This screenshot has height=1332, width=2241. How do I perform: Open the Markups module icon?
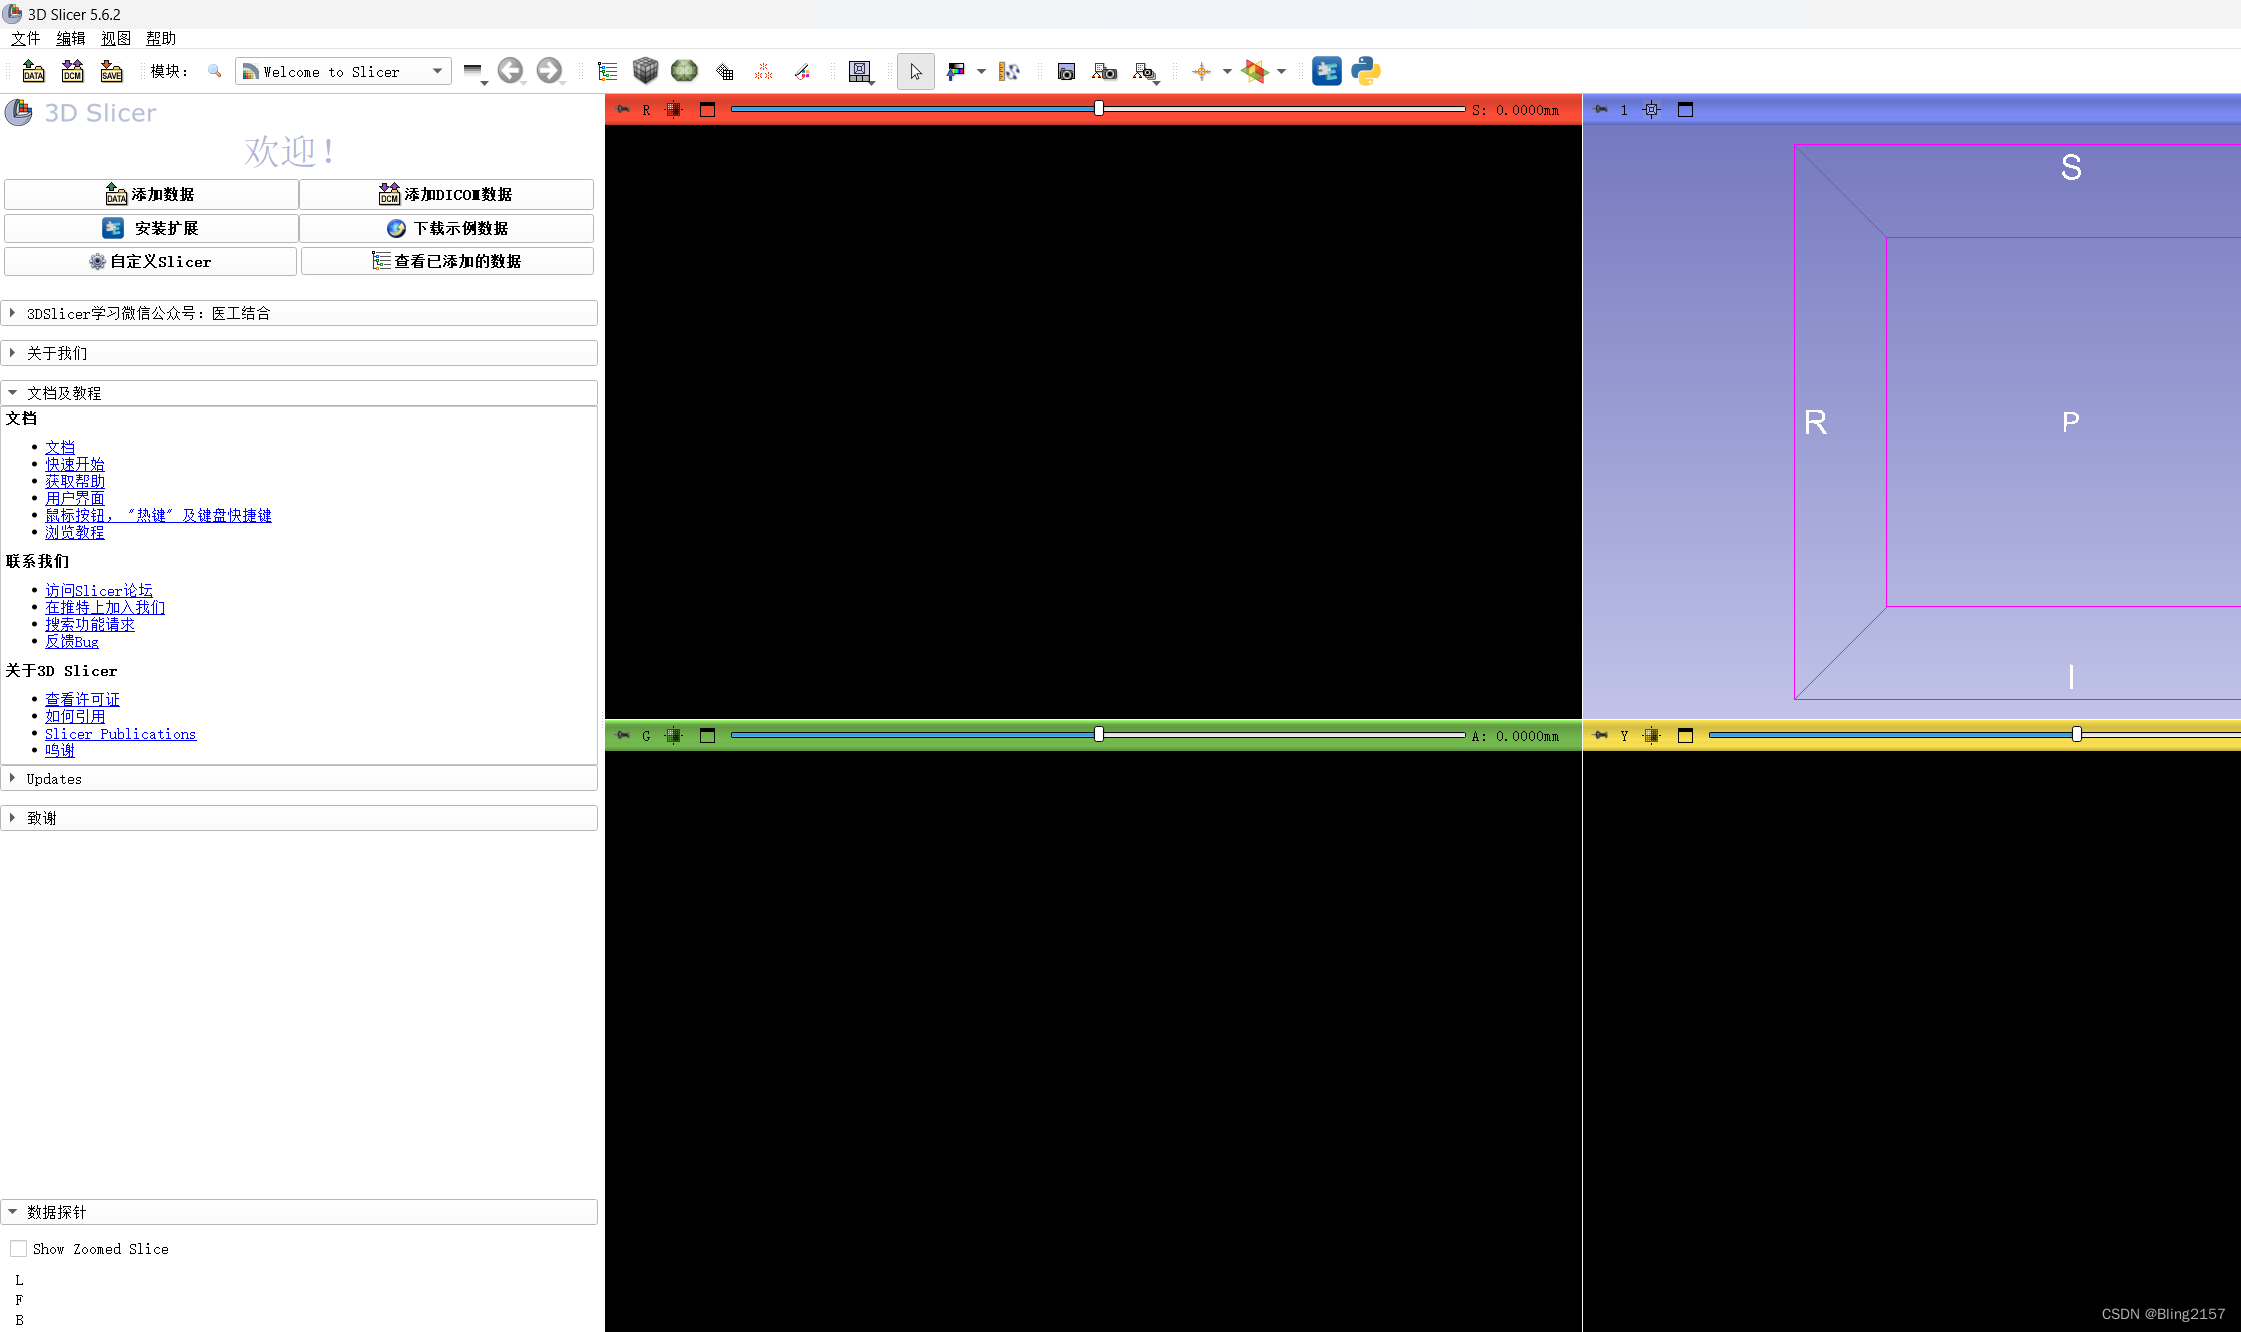763,71
